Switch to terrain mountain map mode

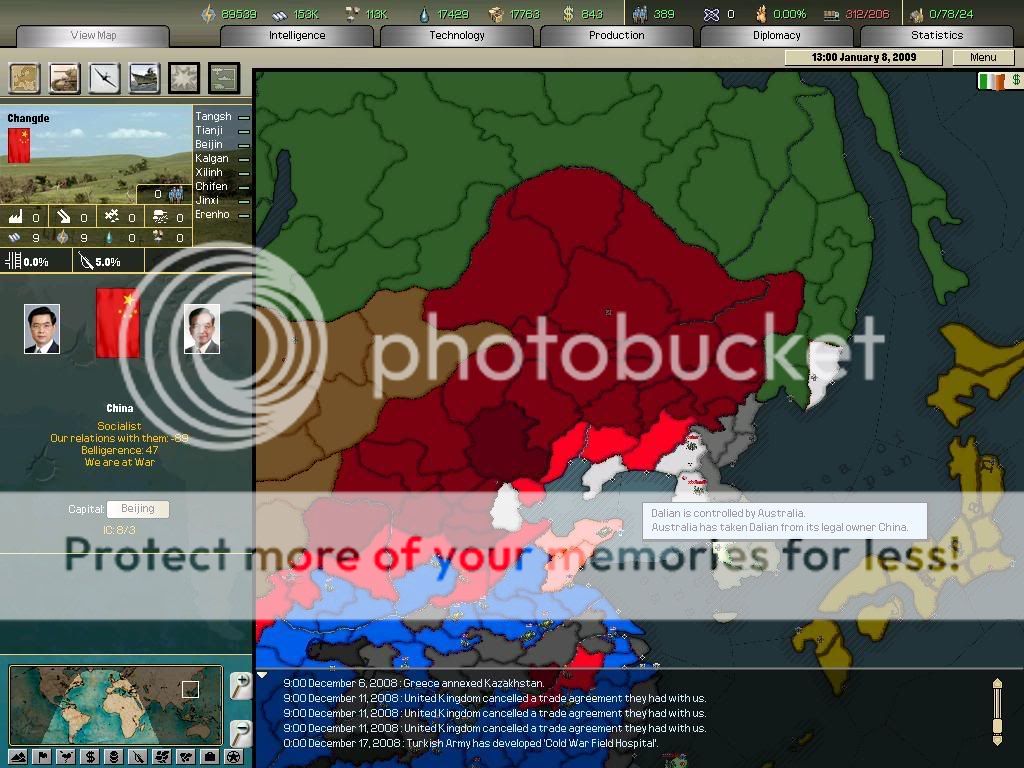coord(17,756)
